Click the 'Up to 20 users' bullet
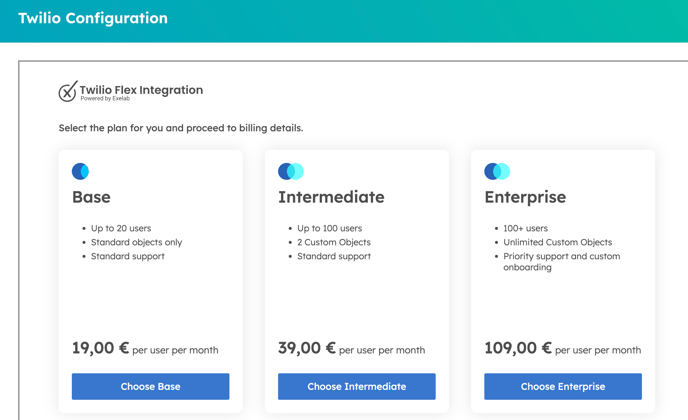Screen dimensions: 688x420 [x=121, y=228]
